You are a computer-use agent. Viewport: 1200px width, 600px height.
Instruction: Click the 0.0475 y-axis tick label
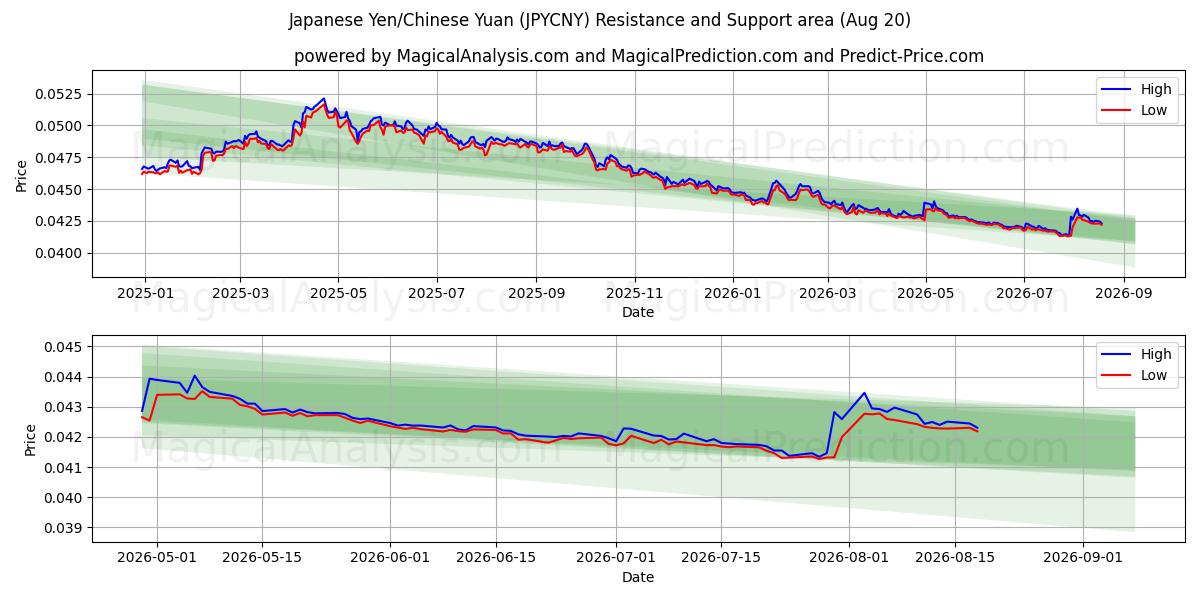61,158
